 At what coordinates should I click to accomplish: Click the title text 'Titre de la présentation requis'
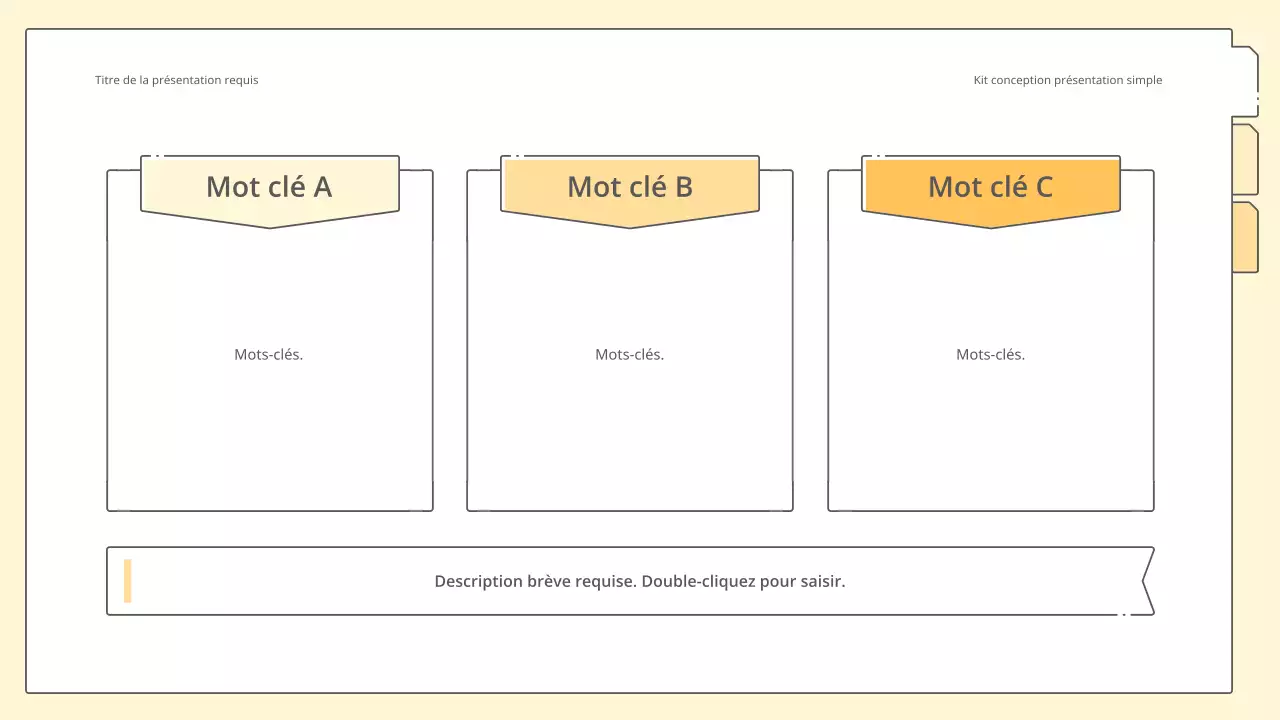coord(176,79)
